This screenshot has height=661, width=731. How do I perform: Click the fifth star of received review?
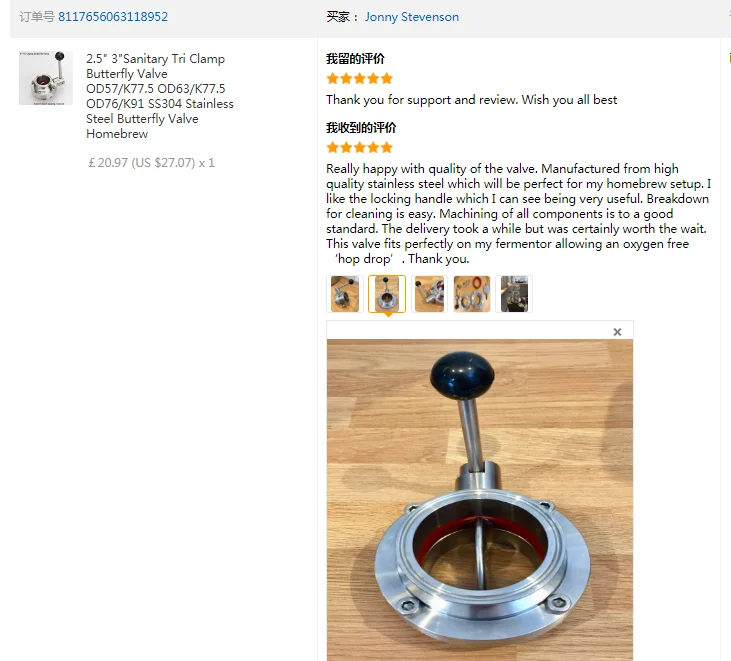pyautogui.click(x=386, y=148)
